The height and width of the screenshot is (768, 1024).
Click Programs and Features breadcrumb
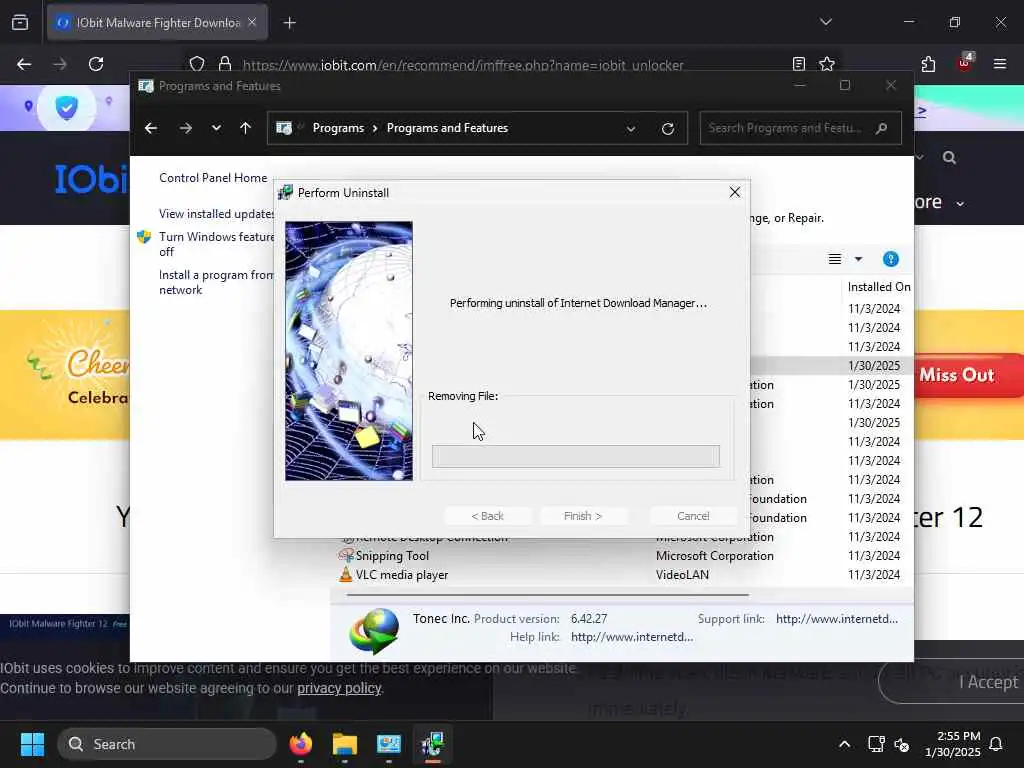[x=447, y=128]
